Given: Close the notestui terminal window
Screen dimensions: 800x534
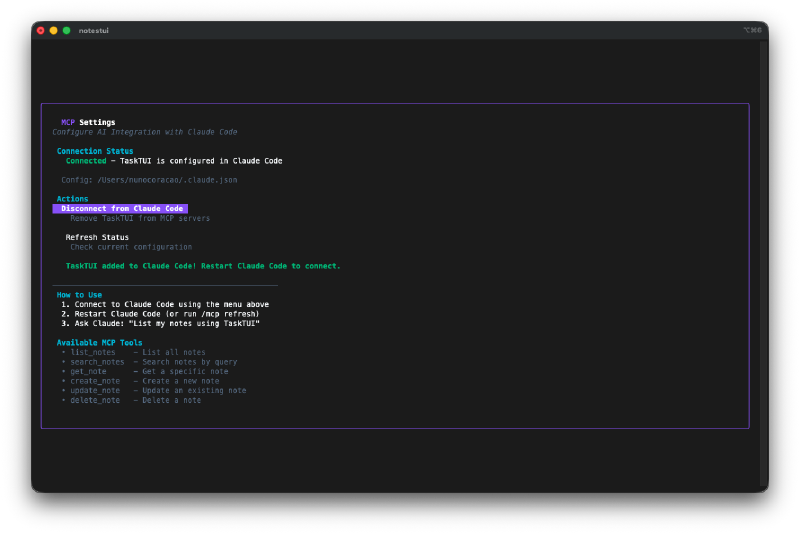Looking at the screenshot, I should pos(41,31).
